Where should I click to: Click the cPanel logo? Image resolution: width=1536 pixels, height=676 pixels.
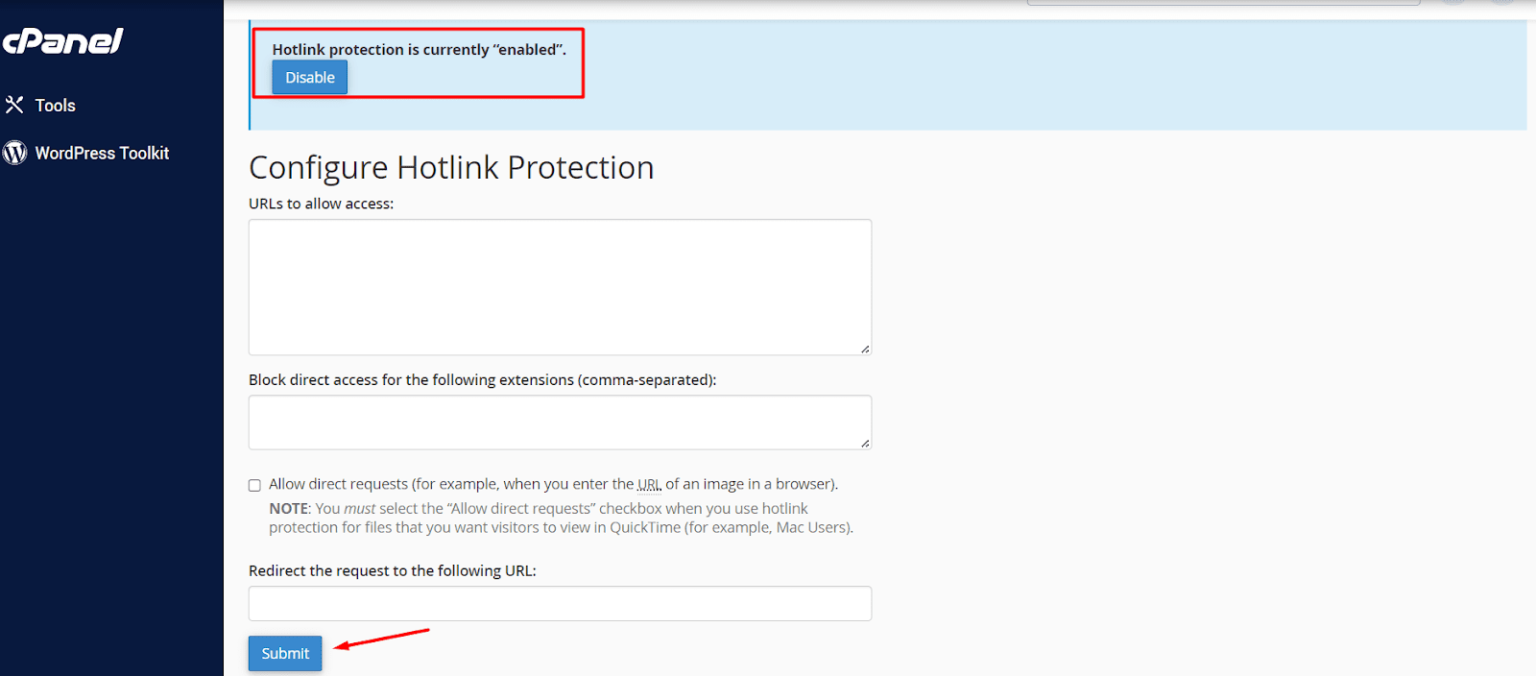point(63,42)
